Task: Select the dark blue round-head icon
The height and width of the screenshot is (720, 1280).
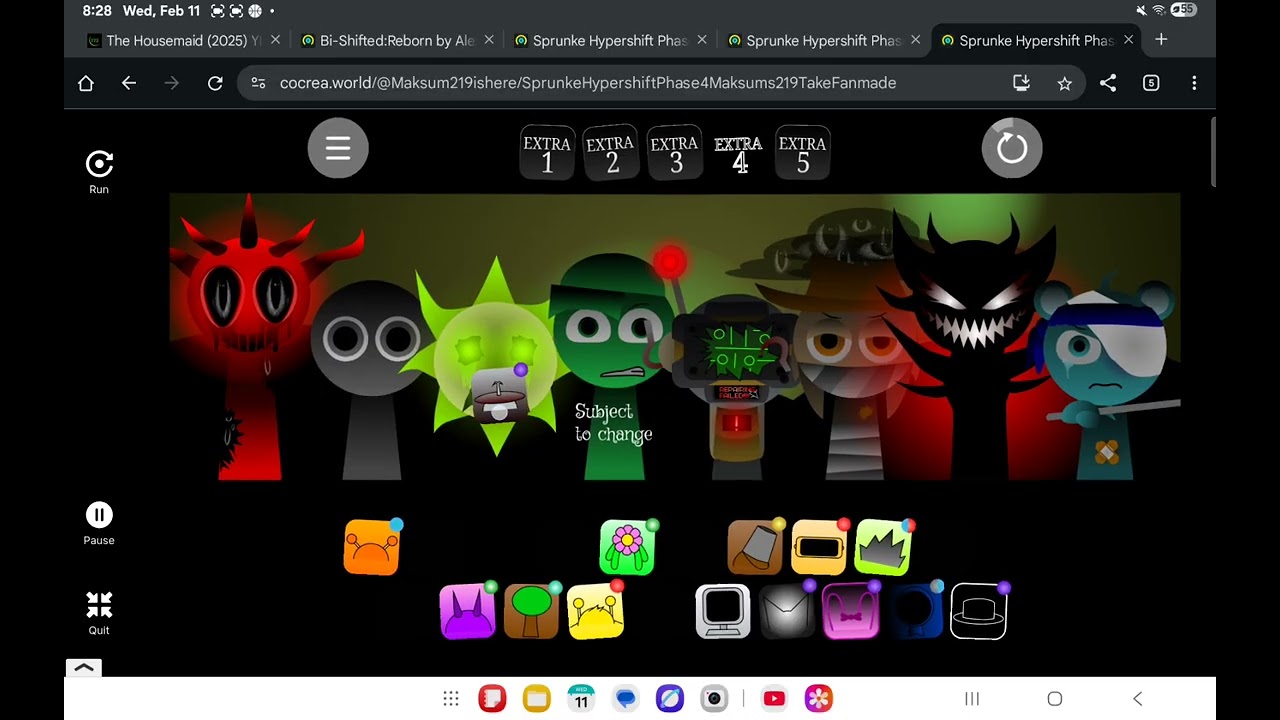Action: (915, 612)
